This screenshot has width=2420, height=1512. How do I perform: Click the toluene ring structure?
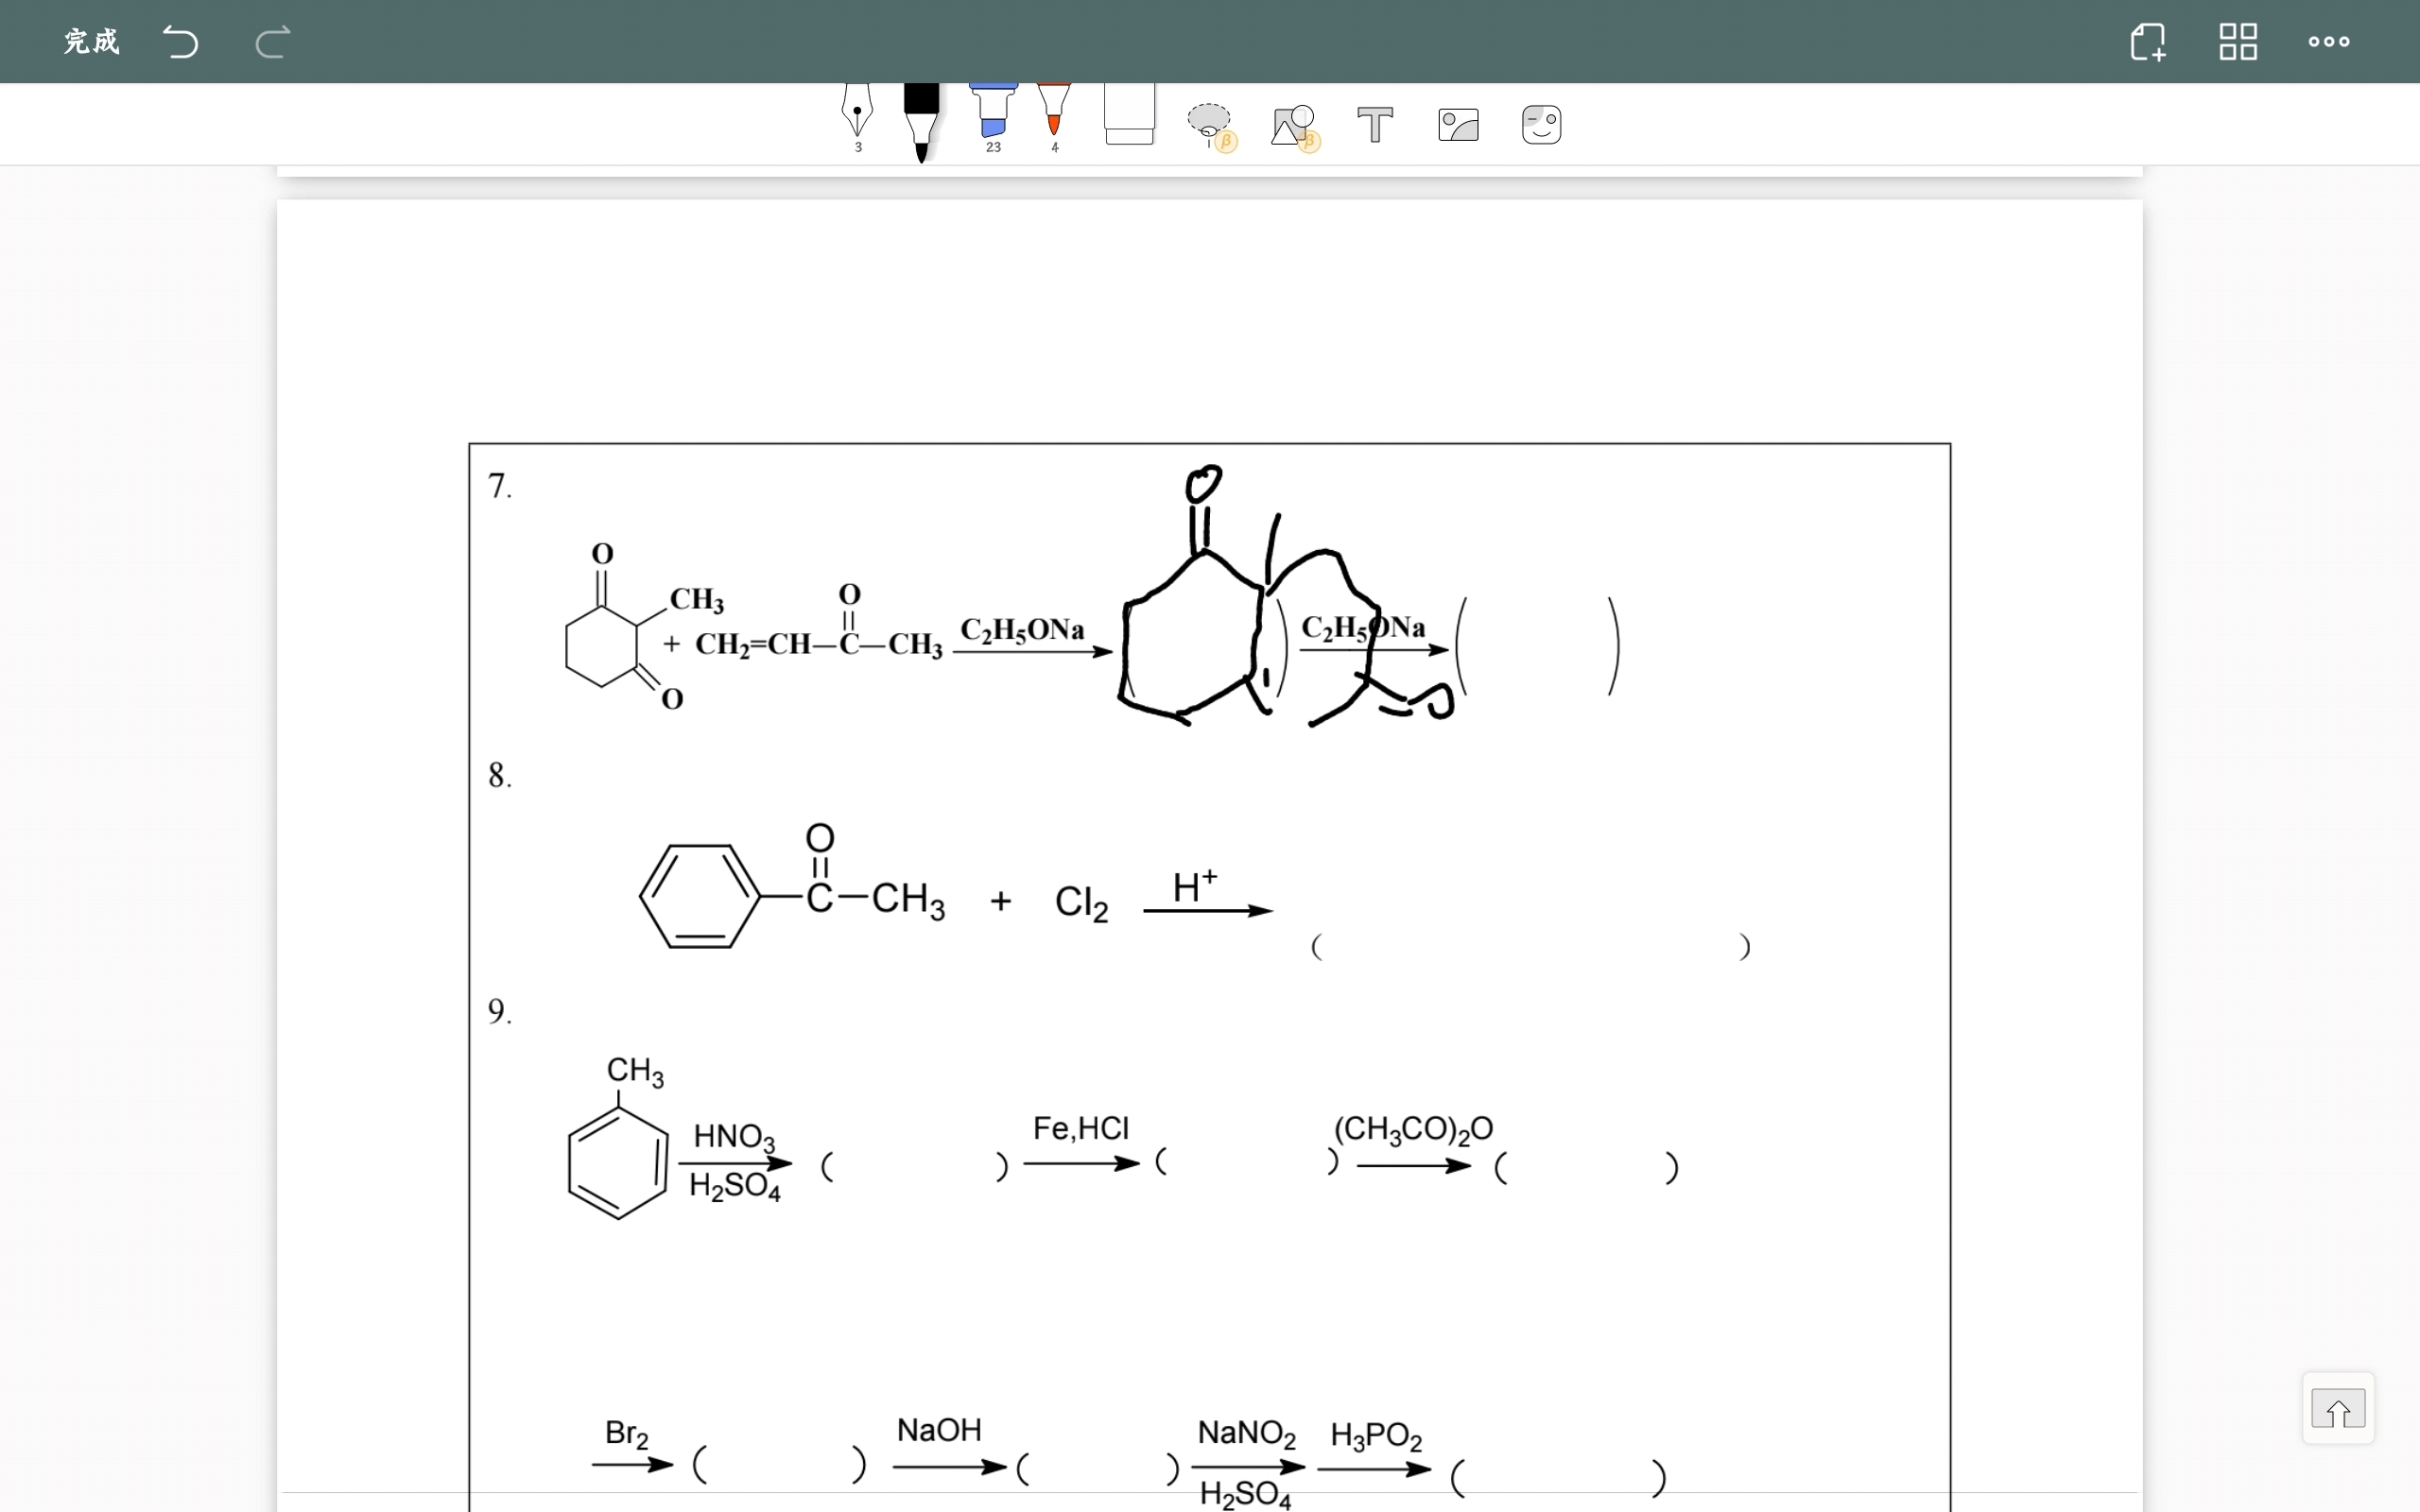click(618, 1162)
